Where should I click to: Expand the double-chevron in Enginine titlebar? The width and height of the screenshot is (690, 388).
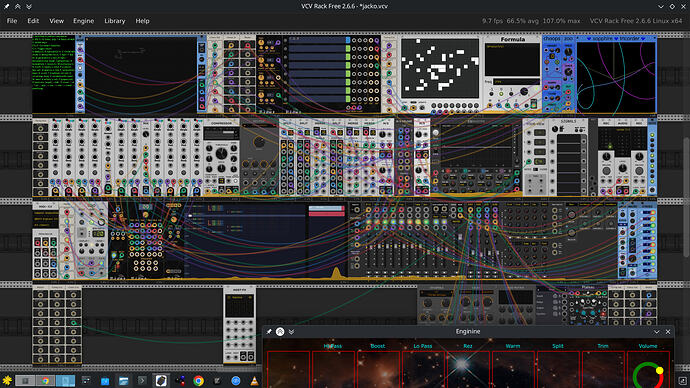coord(291,332)
